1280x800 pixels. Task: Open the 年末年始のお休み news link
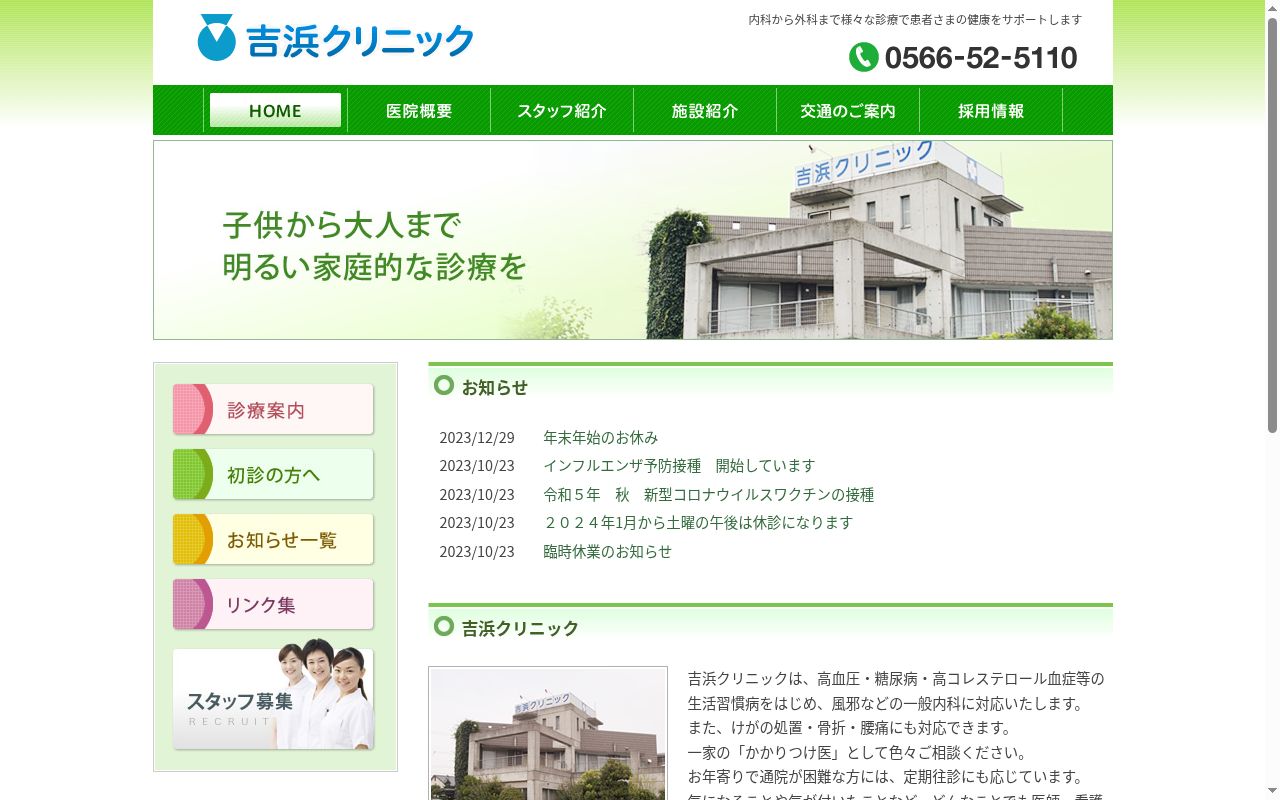coord(601,437)
